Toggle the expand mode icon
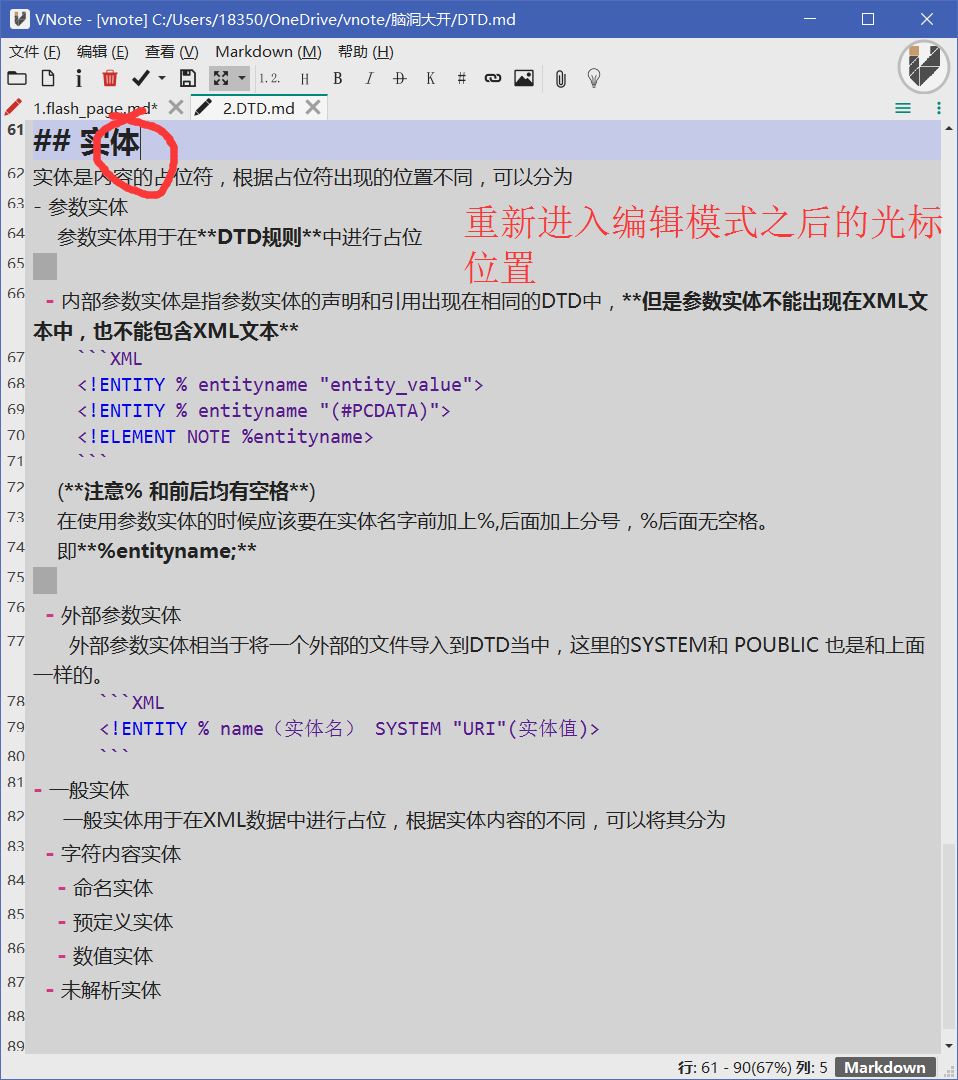The image size is (958, 1080). click(220, 79)
